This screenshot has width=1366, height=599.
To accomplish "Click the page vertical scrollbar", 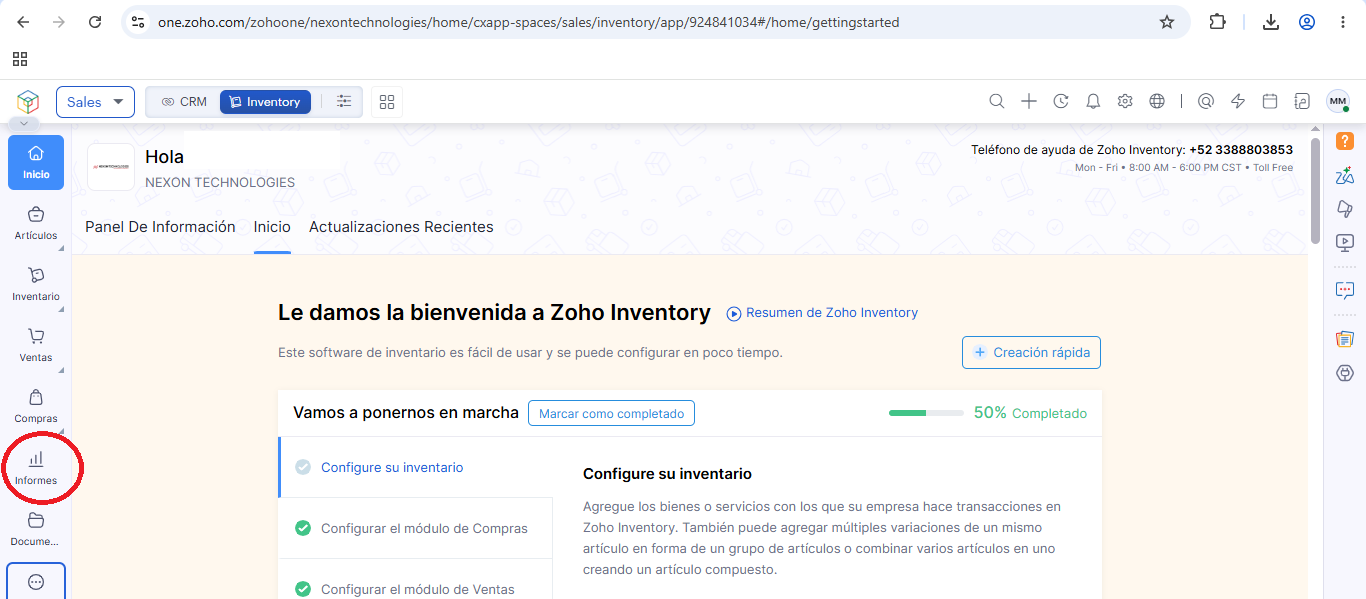I will (1315, 190).
